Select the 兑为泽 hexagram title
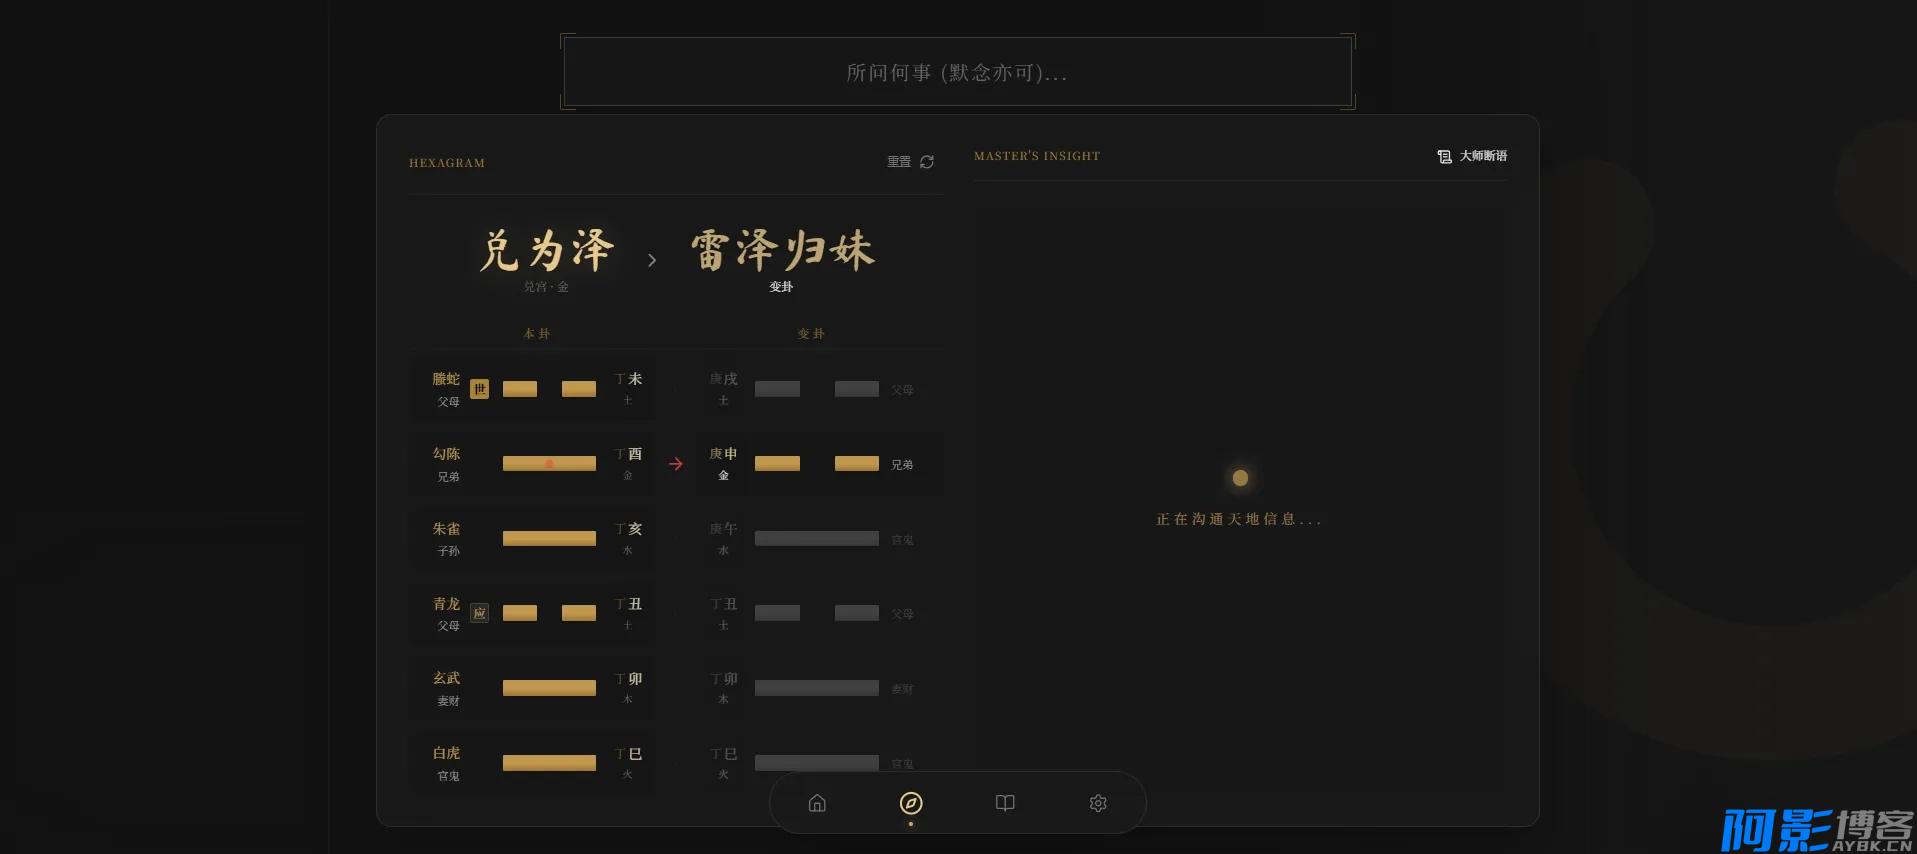Image resolution: width=1917 pixels, height=854 pixels. [546, 250]
